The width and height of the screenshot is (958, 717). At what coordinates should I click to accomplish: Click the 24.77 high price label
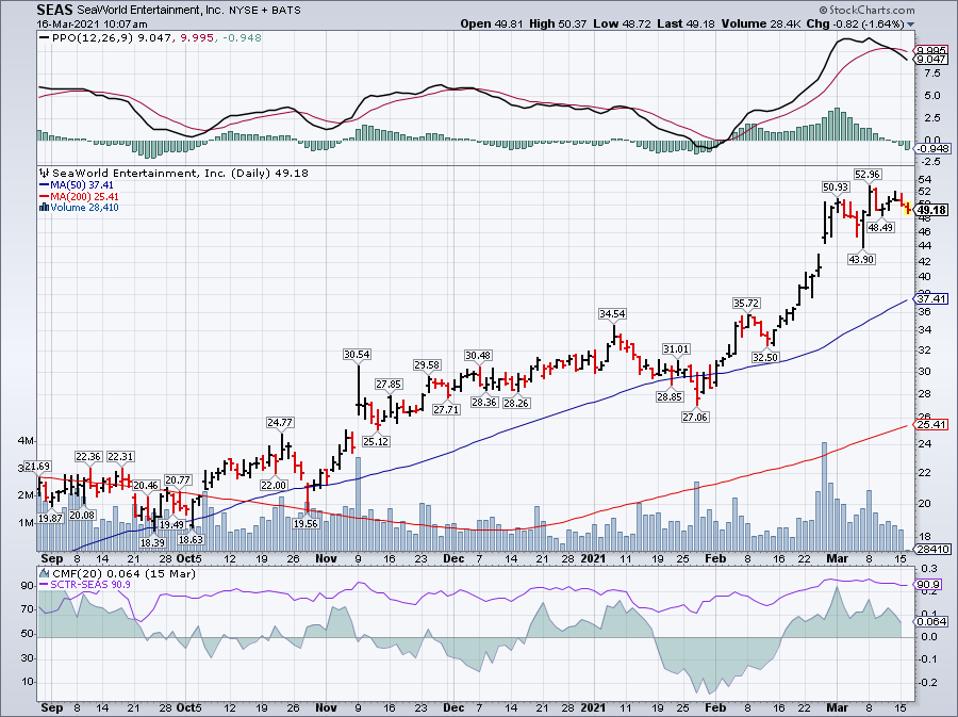click(280, 422)
